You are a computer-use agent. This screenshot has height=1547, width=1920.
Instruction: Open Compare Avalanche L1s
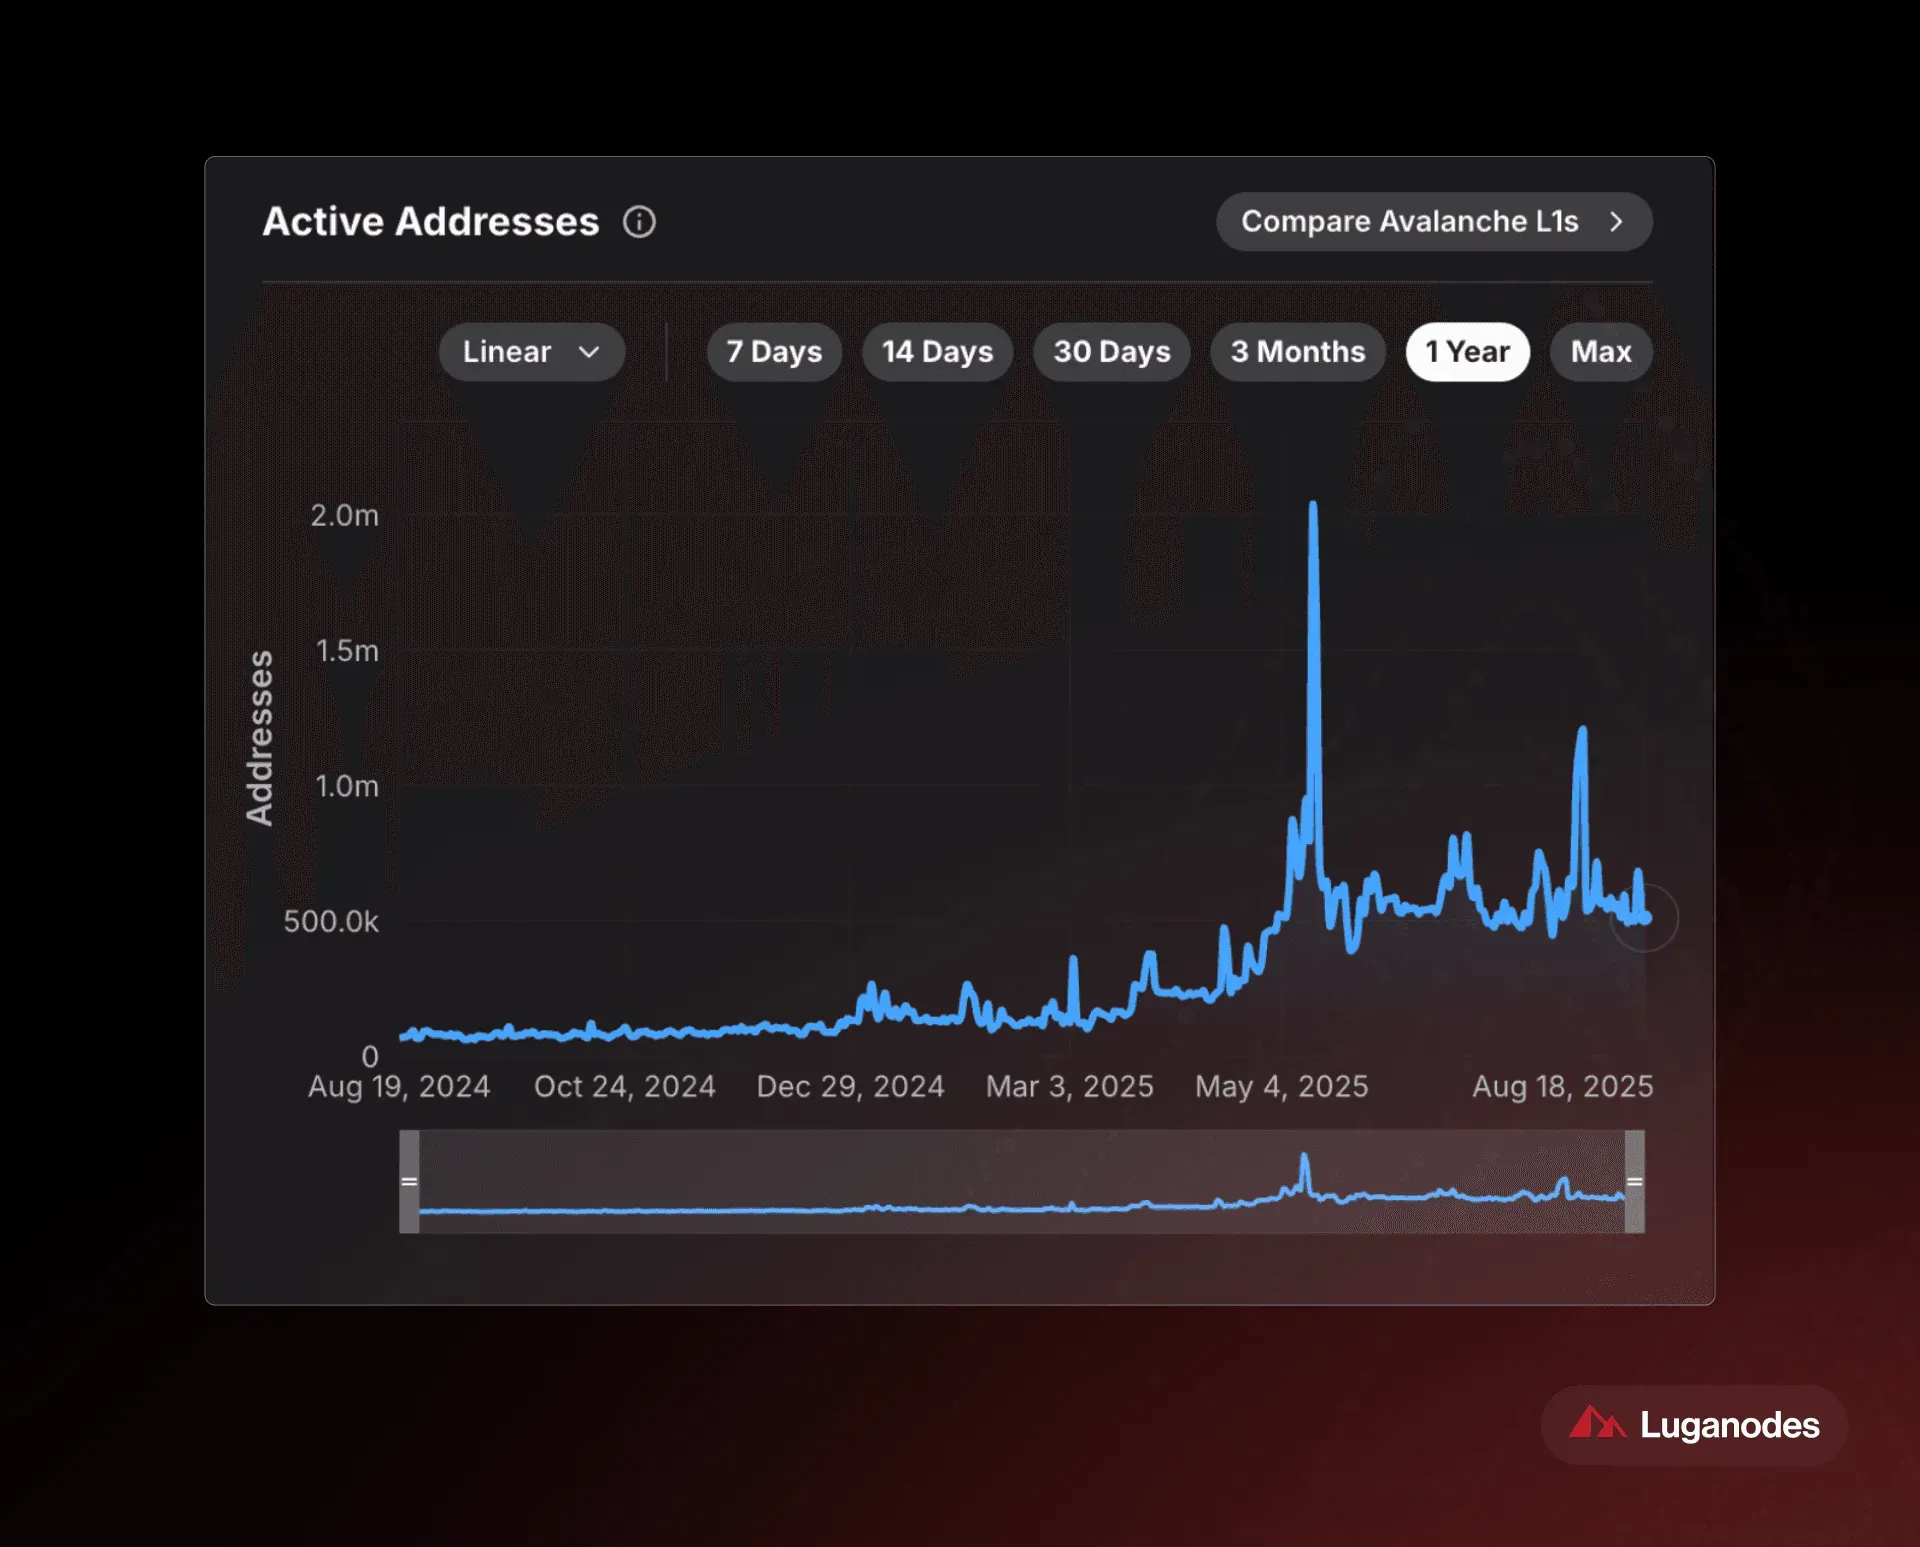(1434, 222)
